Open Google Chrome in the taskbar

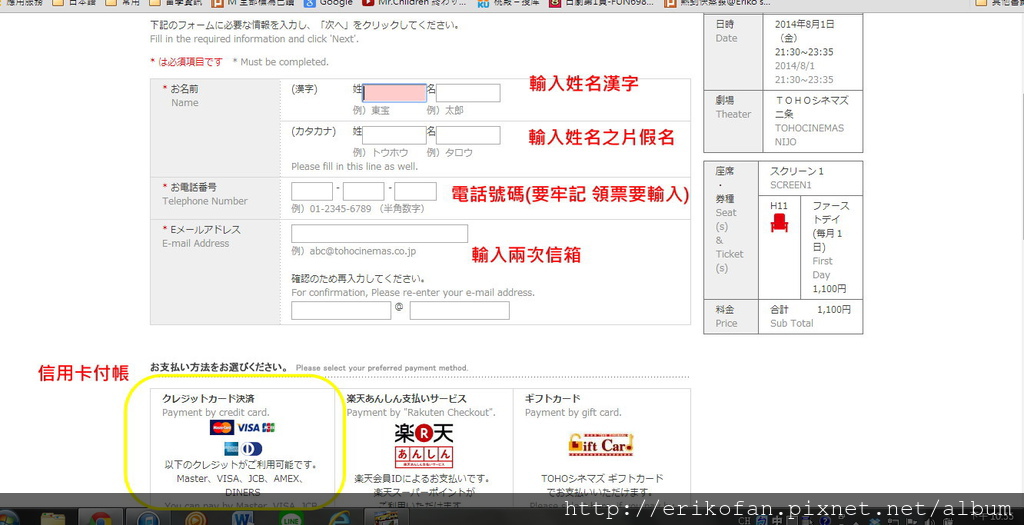(100, 520)
